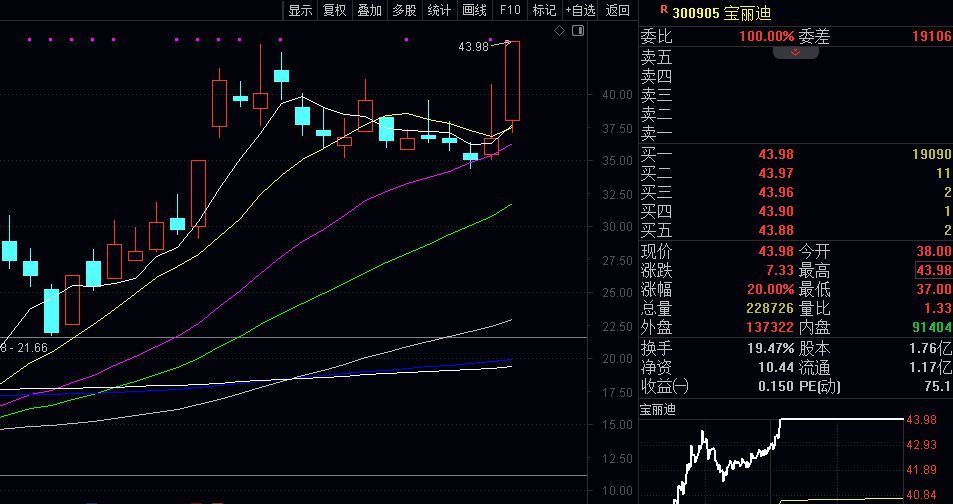Click the 买一 volume 19090
Screen dimensions: 953x504
(x=932, y=155)
